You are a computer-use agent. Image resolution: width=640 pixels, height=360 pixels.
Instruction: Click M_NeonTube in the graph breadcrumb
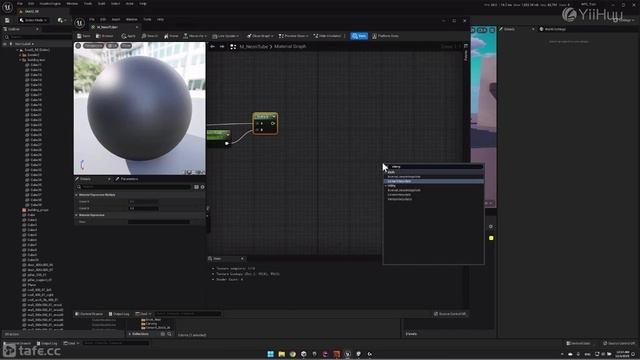tap(253, 47)
